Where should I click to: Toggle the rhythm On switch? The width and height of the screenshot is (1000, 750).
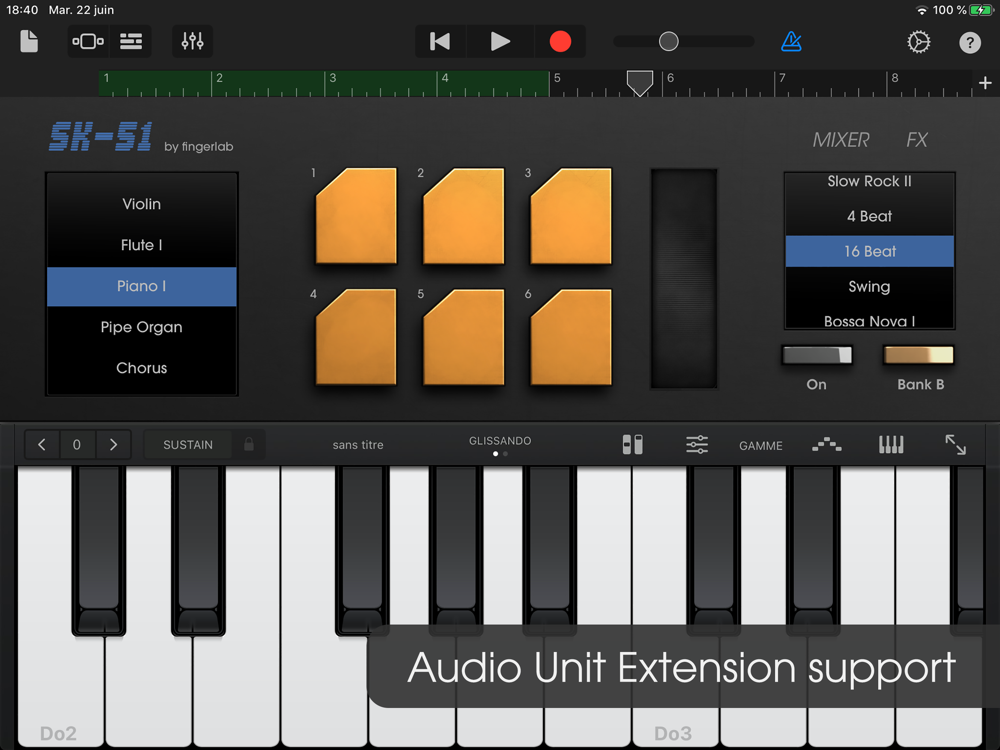[817, 355]
